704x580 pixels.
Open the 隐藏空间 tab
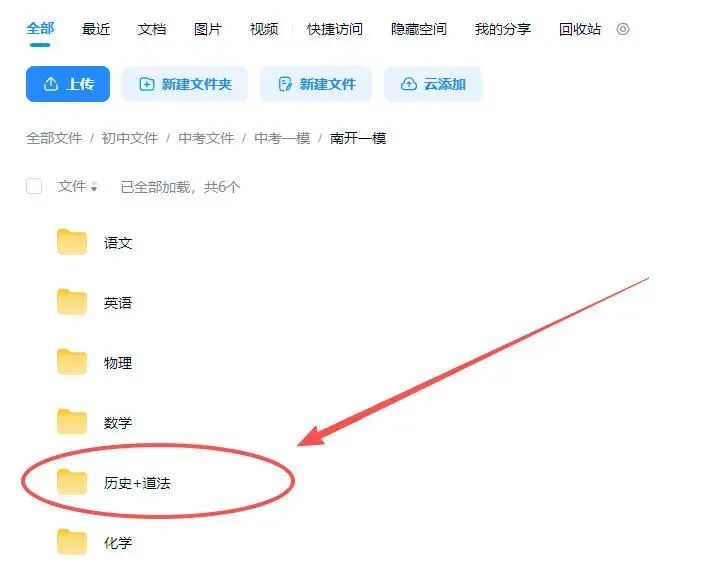pyautogui.click(x=419, y=29)
